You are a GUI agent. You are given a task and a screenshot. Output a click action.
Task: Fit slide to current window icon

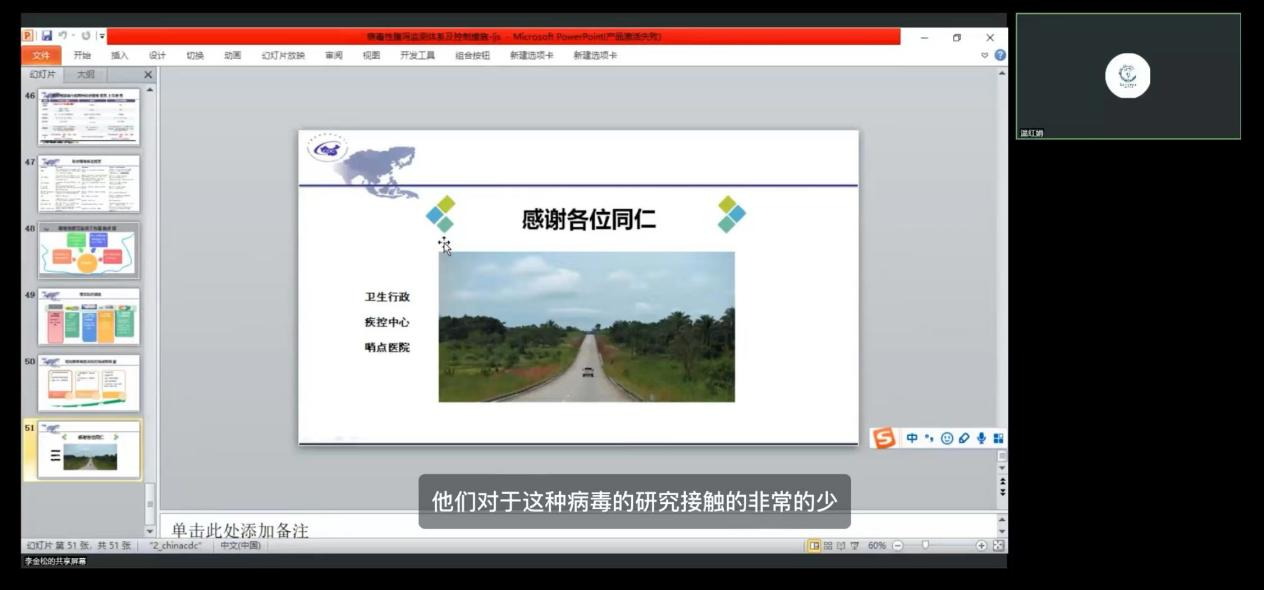998,546
